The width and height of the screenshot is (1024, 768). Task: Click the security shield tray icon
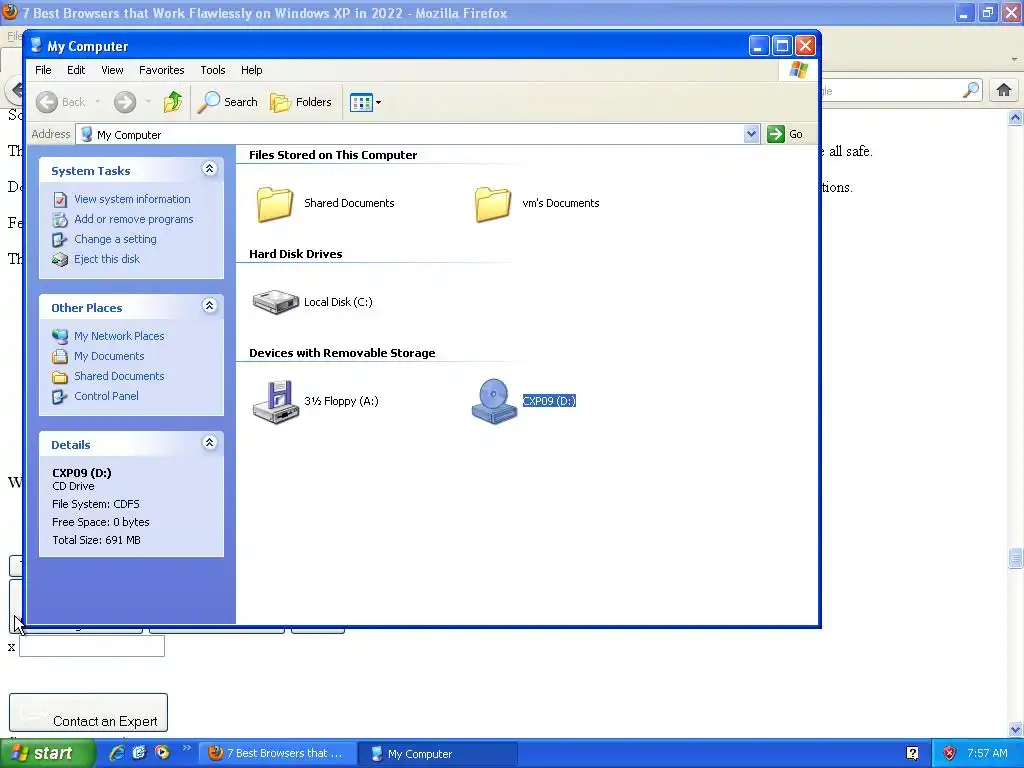(x=949, y=754)
